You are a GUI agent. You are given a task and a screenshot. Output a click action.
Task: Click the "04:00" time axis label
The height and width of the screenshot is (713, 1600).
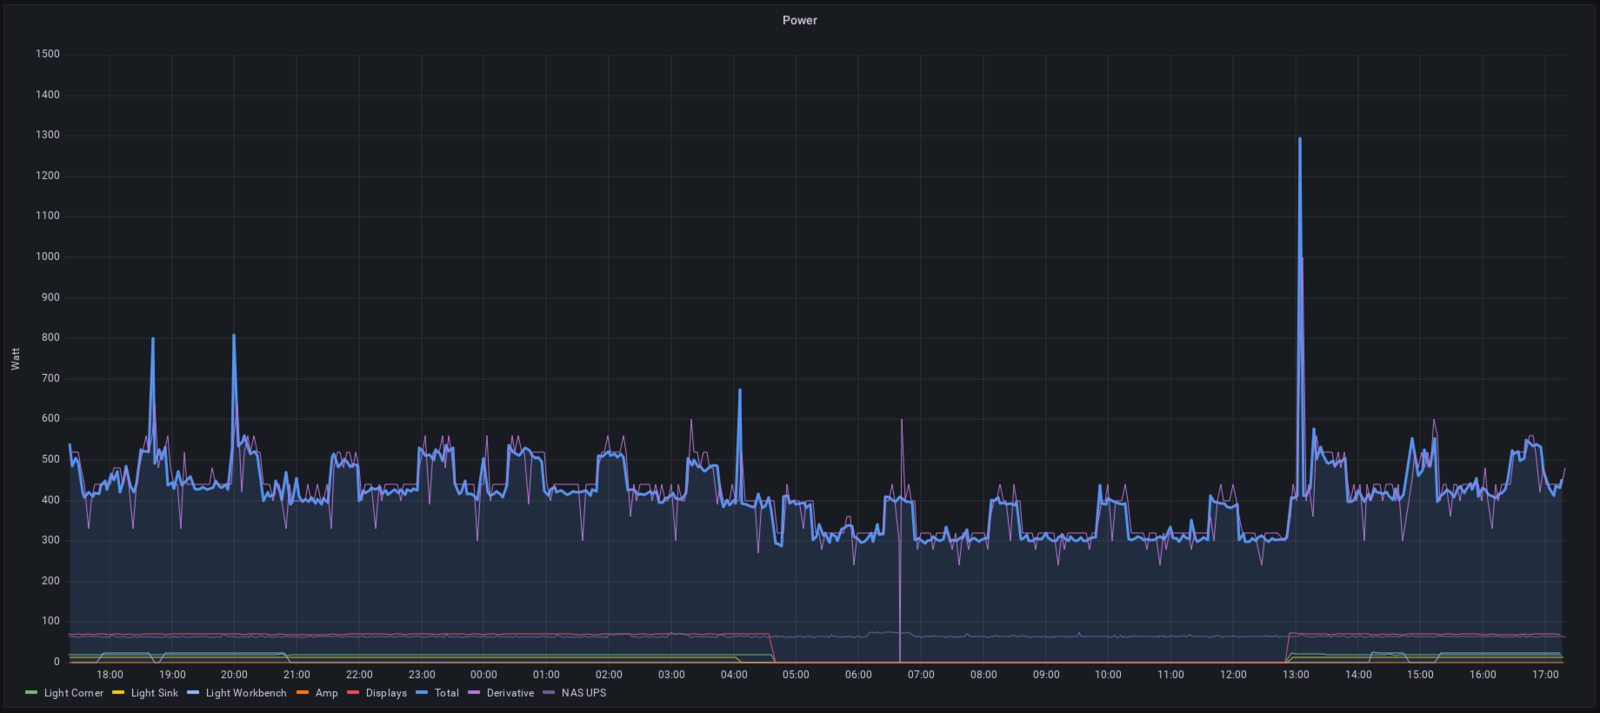pos(734,675)
